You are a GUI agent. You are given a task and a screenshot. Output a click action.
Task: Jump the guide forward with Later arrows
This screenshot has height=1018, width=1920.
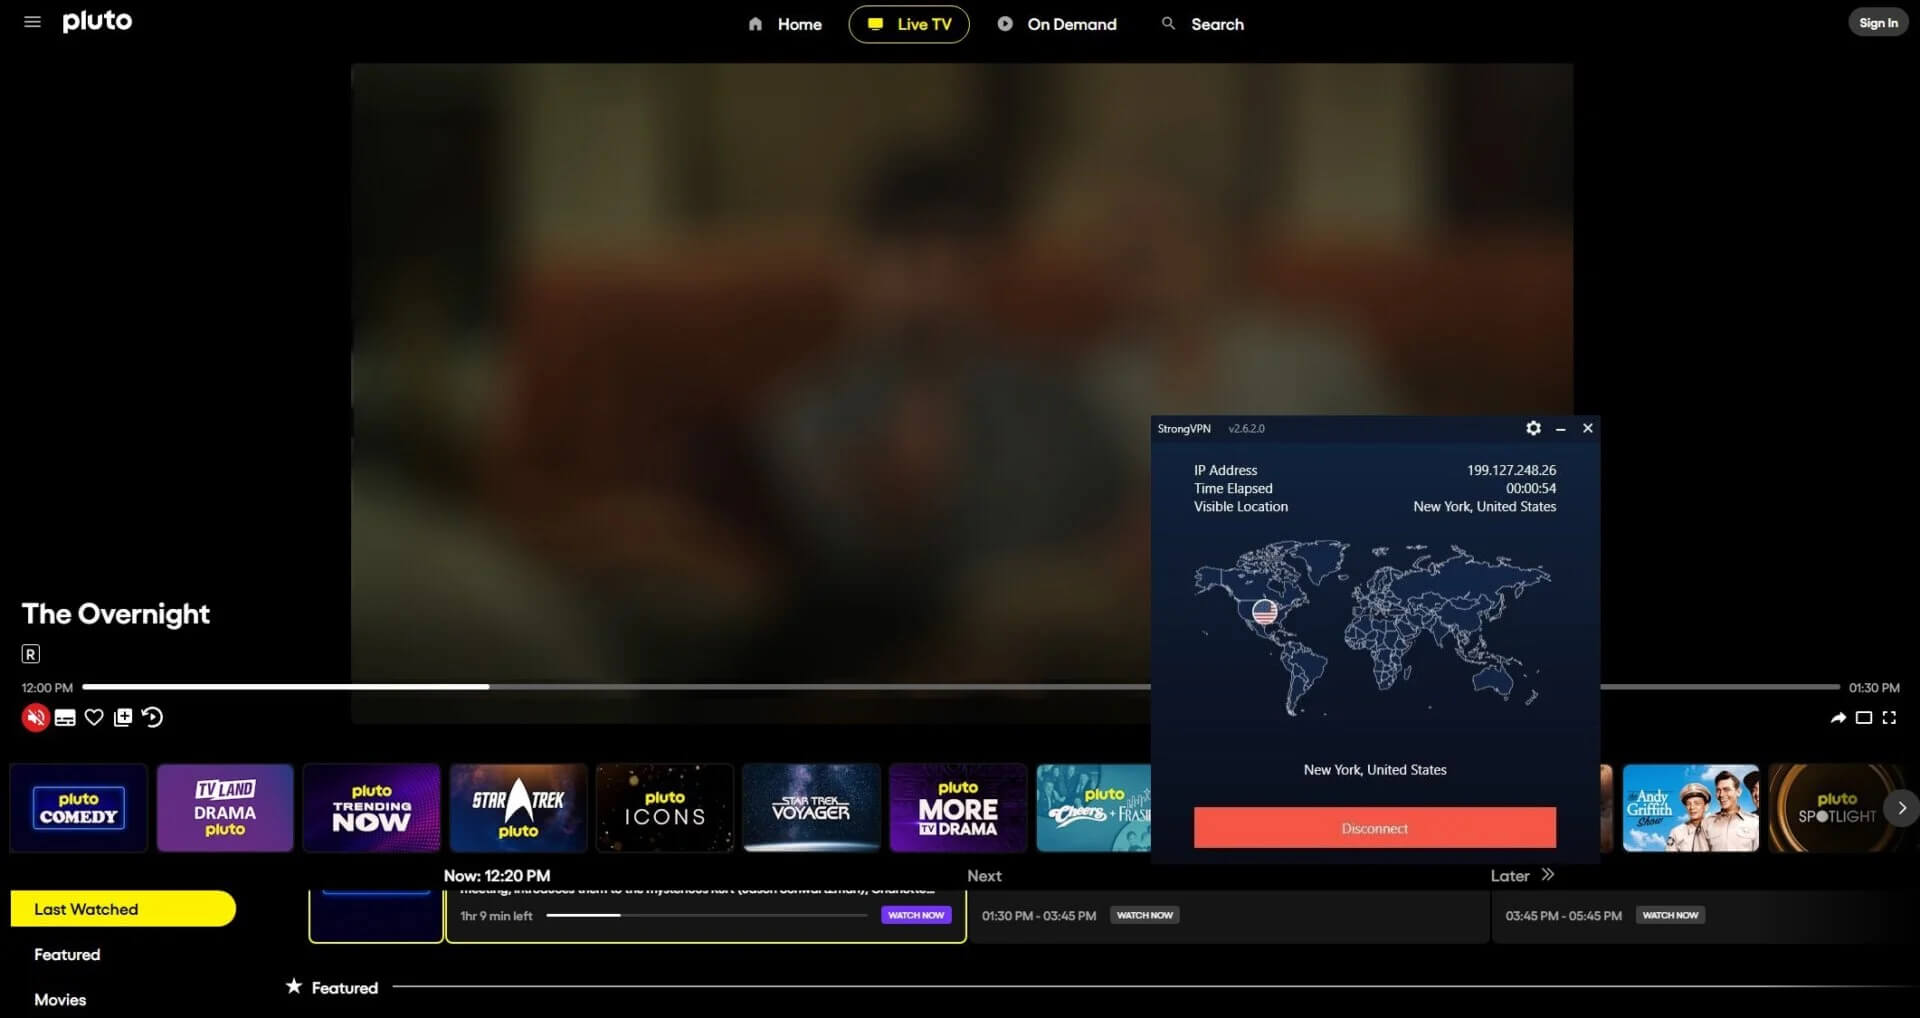coord(1548,875)
